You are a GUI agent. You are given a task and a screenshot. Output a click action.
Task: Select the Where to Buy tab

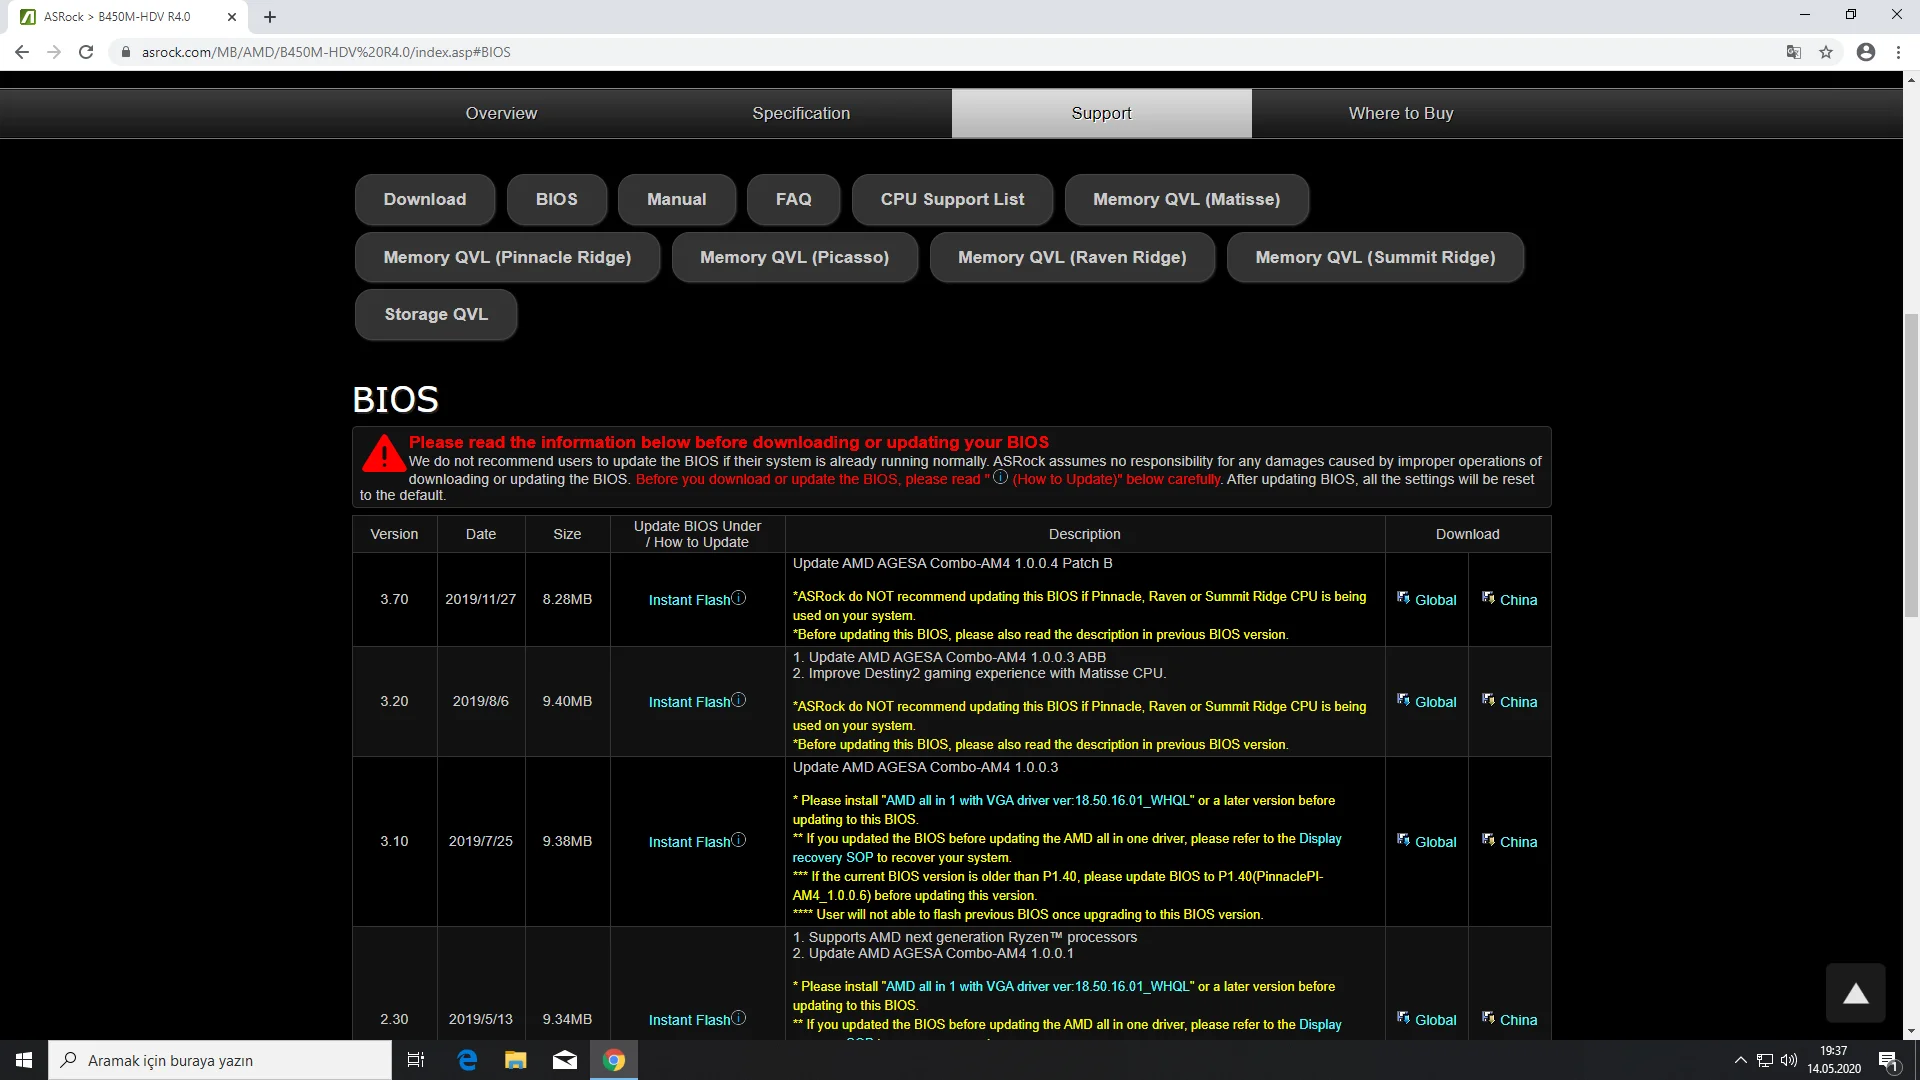(x=1399, y=113)
